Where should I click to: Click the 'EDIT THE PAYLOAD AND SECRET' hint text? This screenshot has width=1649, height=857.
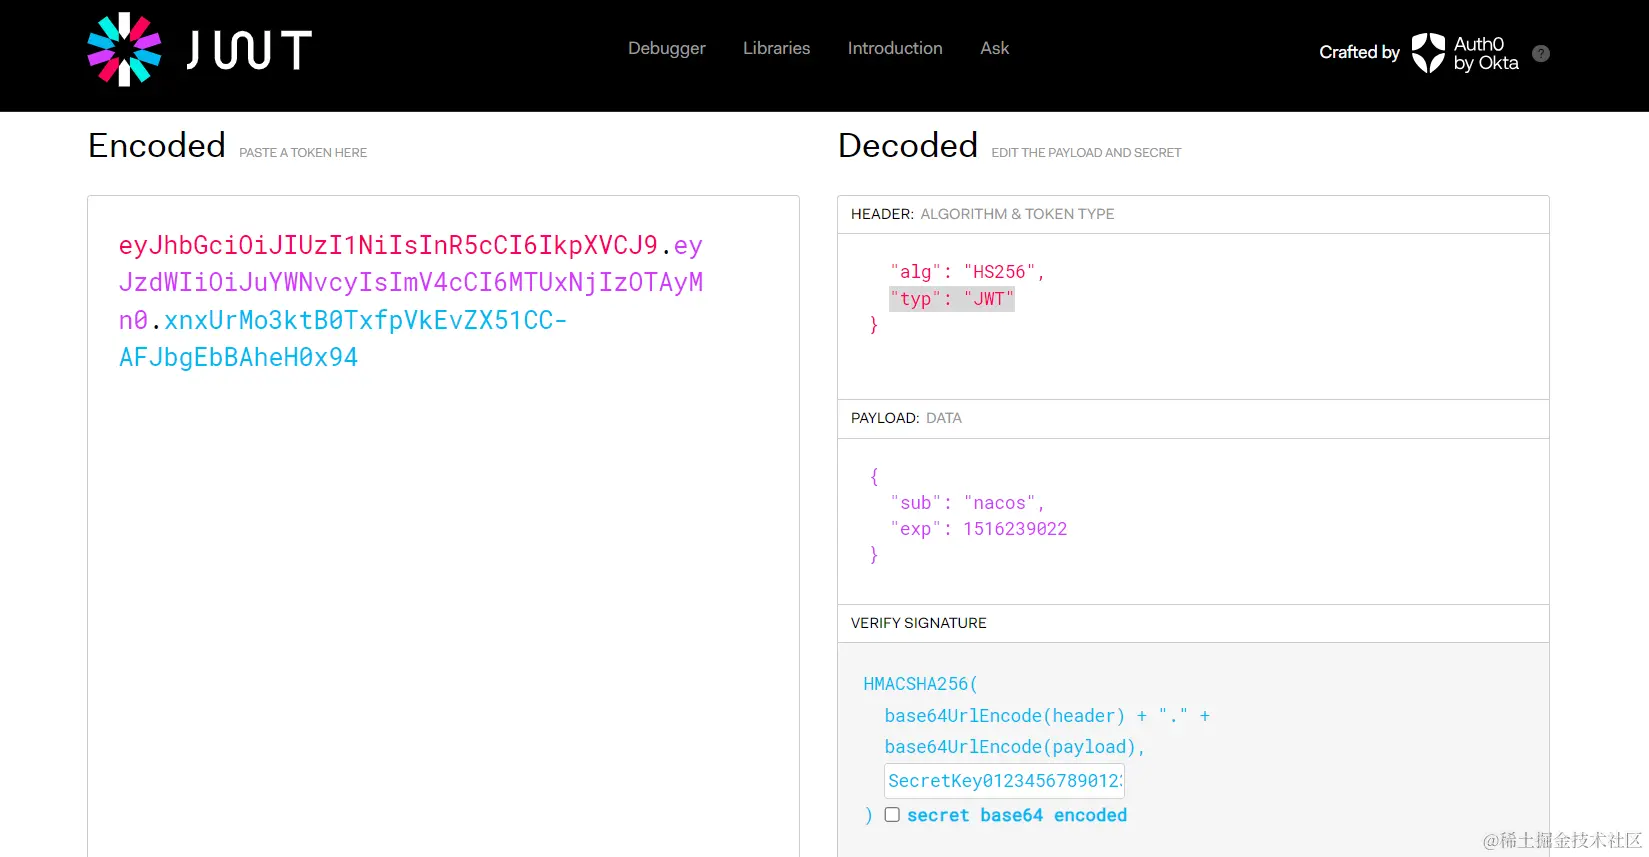tap(1086, 153)
